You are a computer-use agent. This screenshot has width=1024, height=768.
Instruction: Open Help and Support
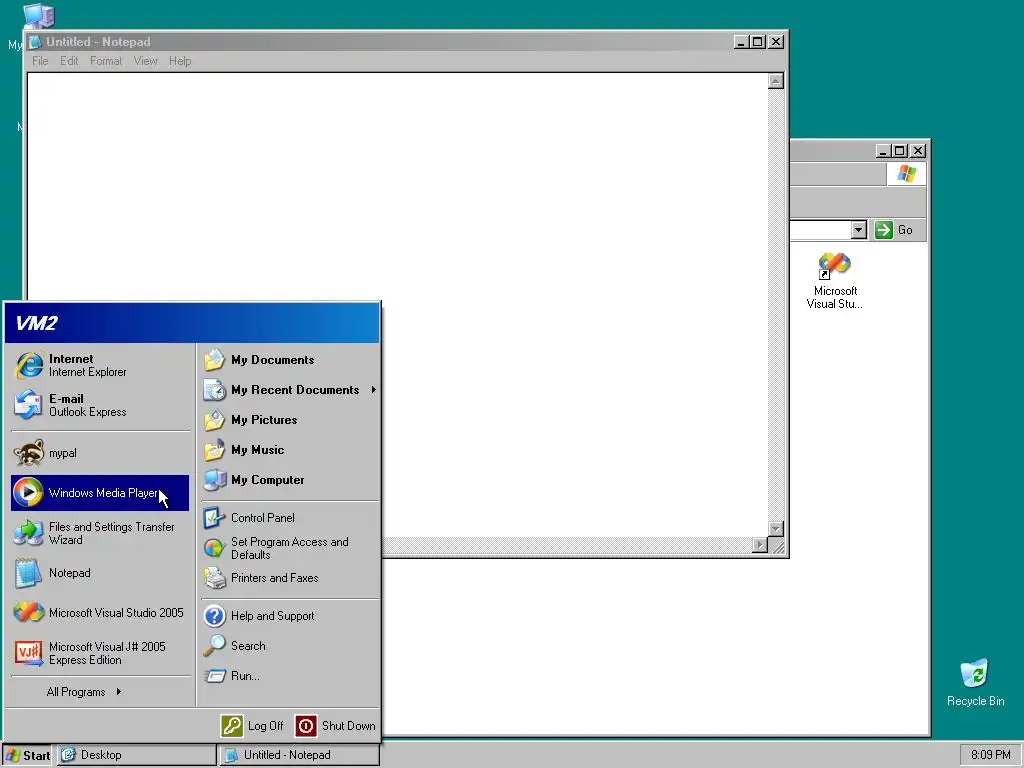290,616
